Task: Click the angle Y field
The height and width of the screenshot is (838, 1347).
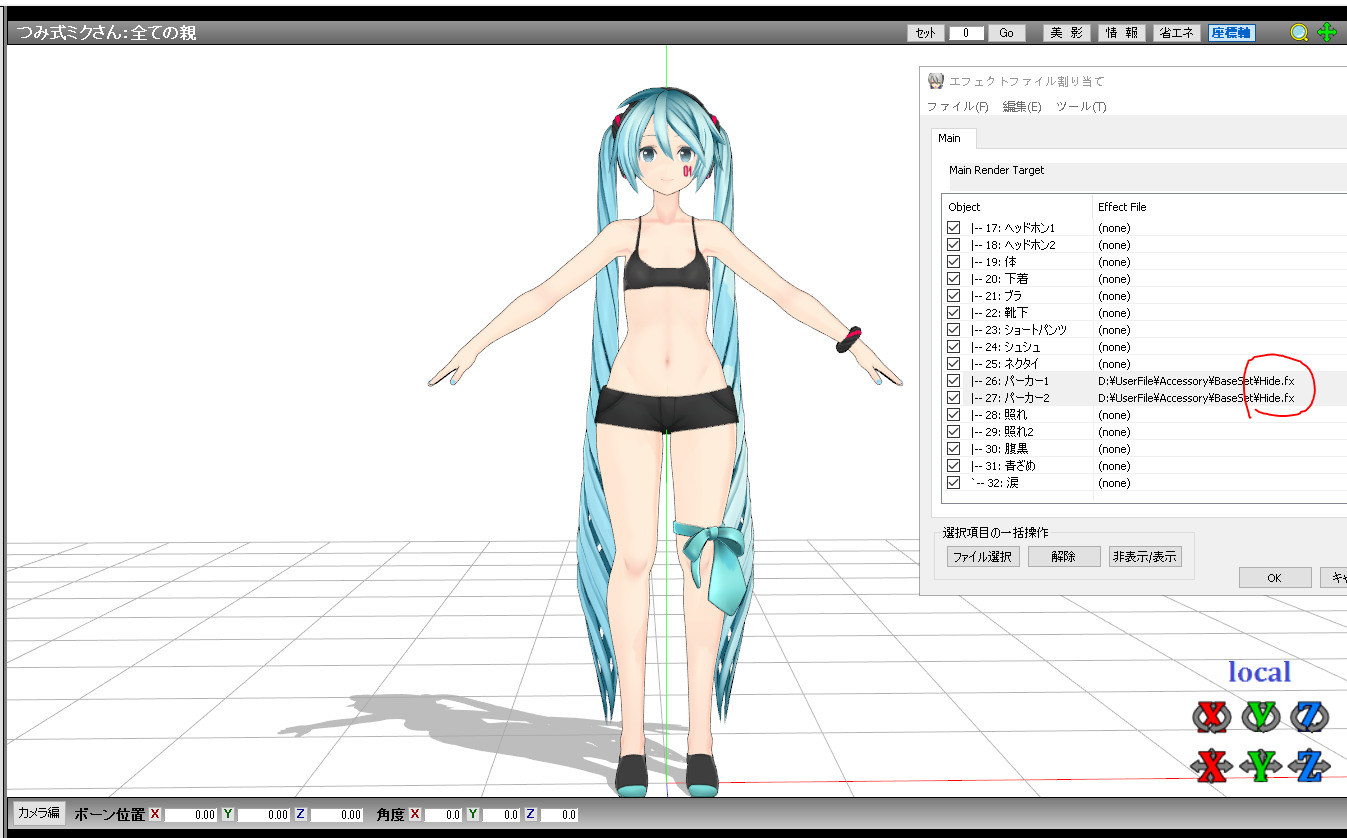Action: [x=501, y=815]
